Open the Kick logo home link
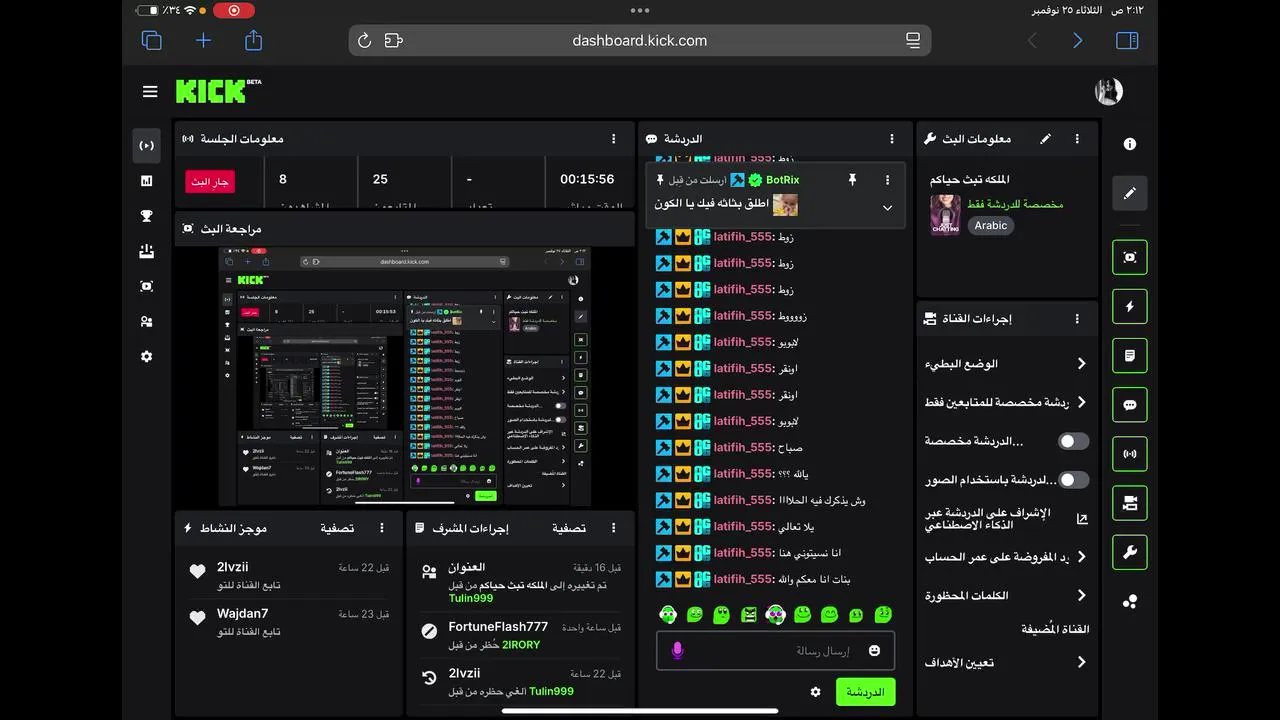 click(x=218, y=91)
